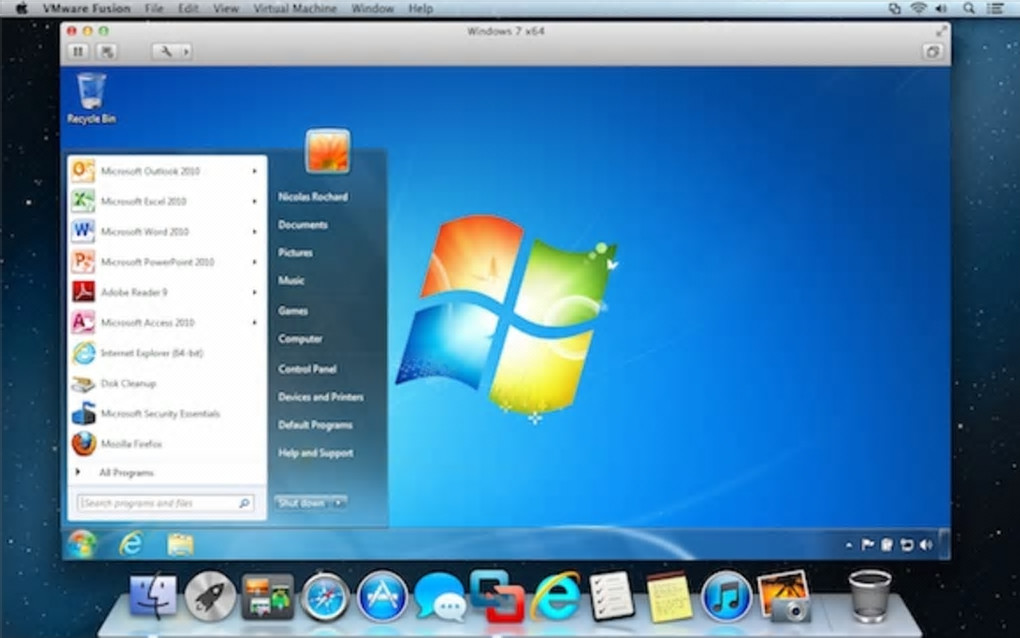
Task: Take a snapshot with VMware toolbar icon
Action: click(107, 51)
